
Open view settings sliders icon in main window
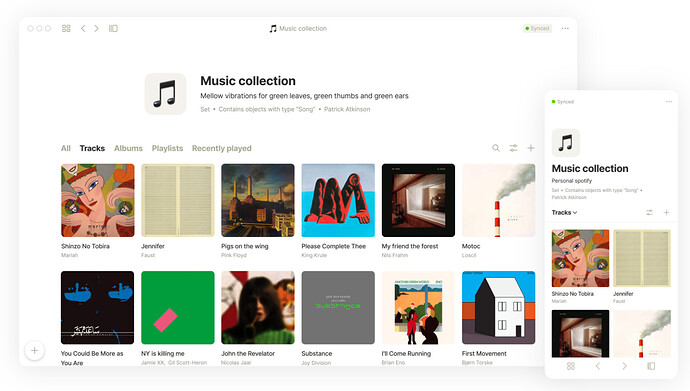pyautogui.click(x=514, y=148)
